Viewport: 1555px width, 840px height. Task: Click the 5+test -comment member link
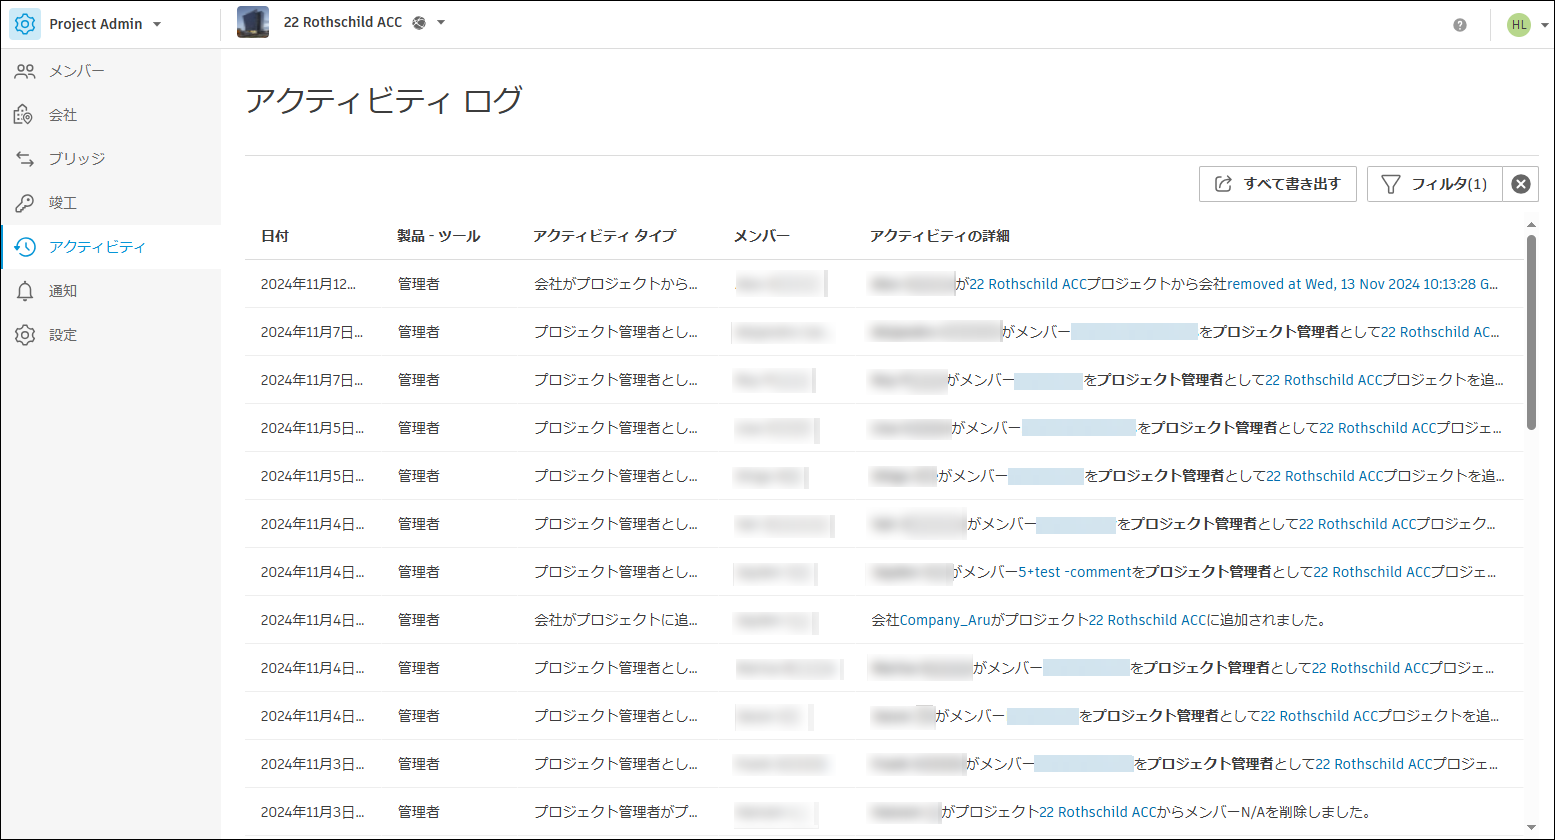pyautogui.click(x=1074, y=572)
